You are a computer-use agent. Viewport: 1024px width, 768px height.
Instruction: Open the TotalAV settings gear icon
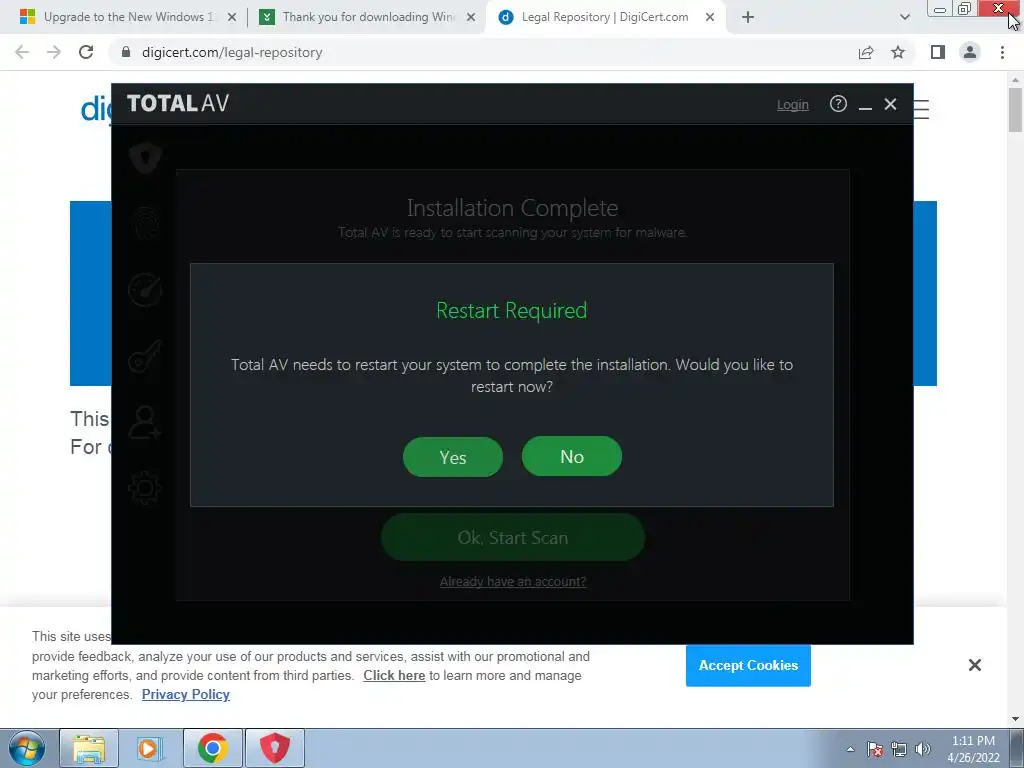pyautogui.click(x=145, y=488)
